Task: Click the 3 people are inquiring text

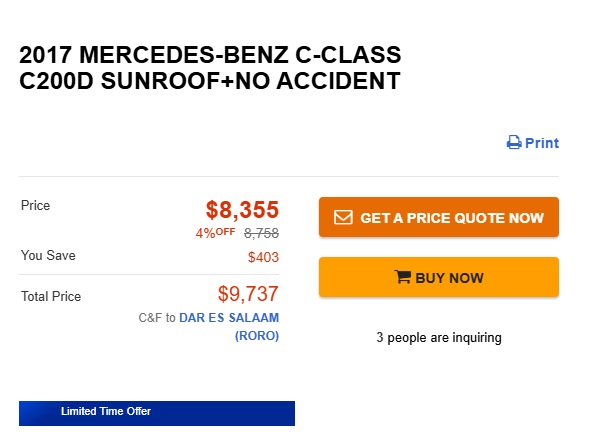Action: (439, 337)
